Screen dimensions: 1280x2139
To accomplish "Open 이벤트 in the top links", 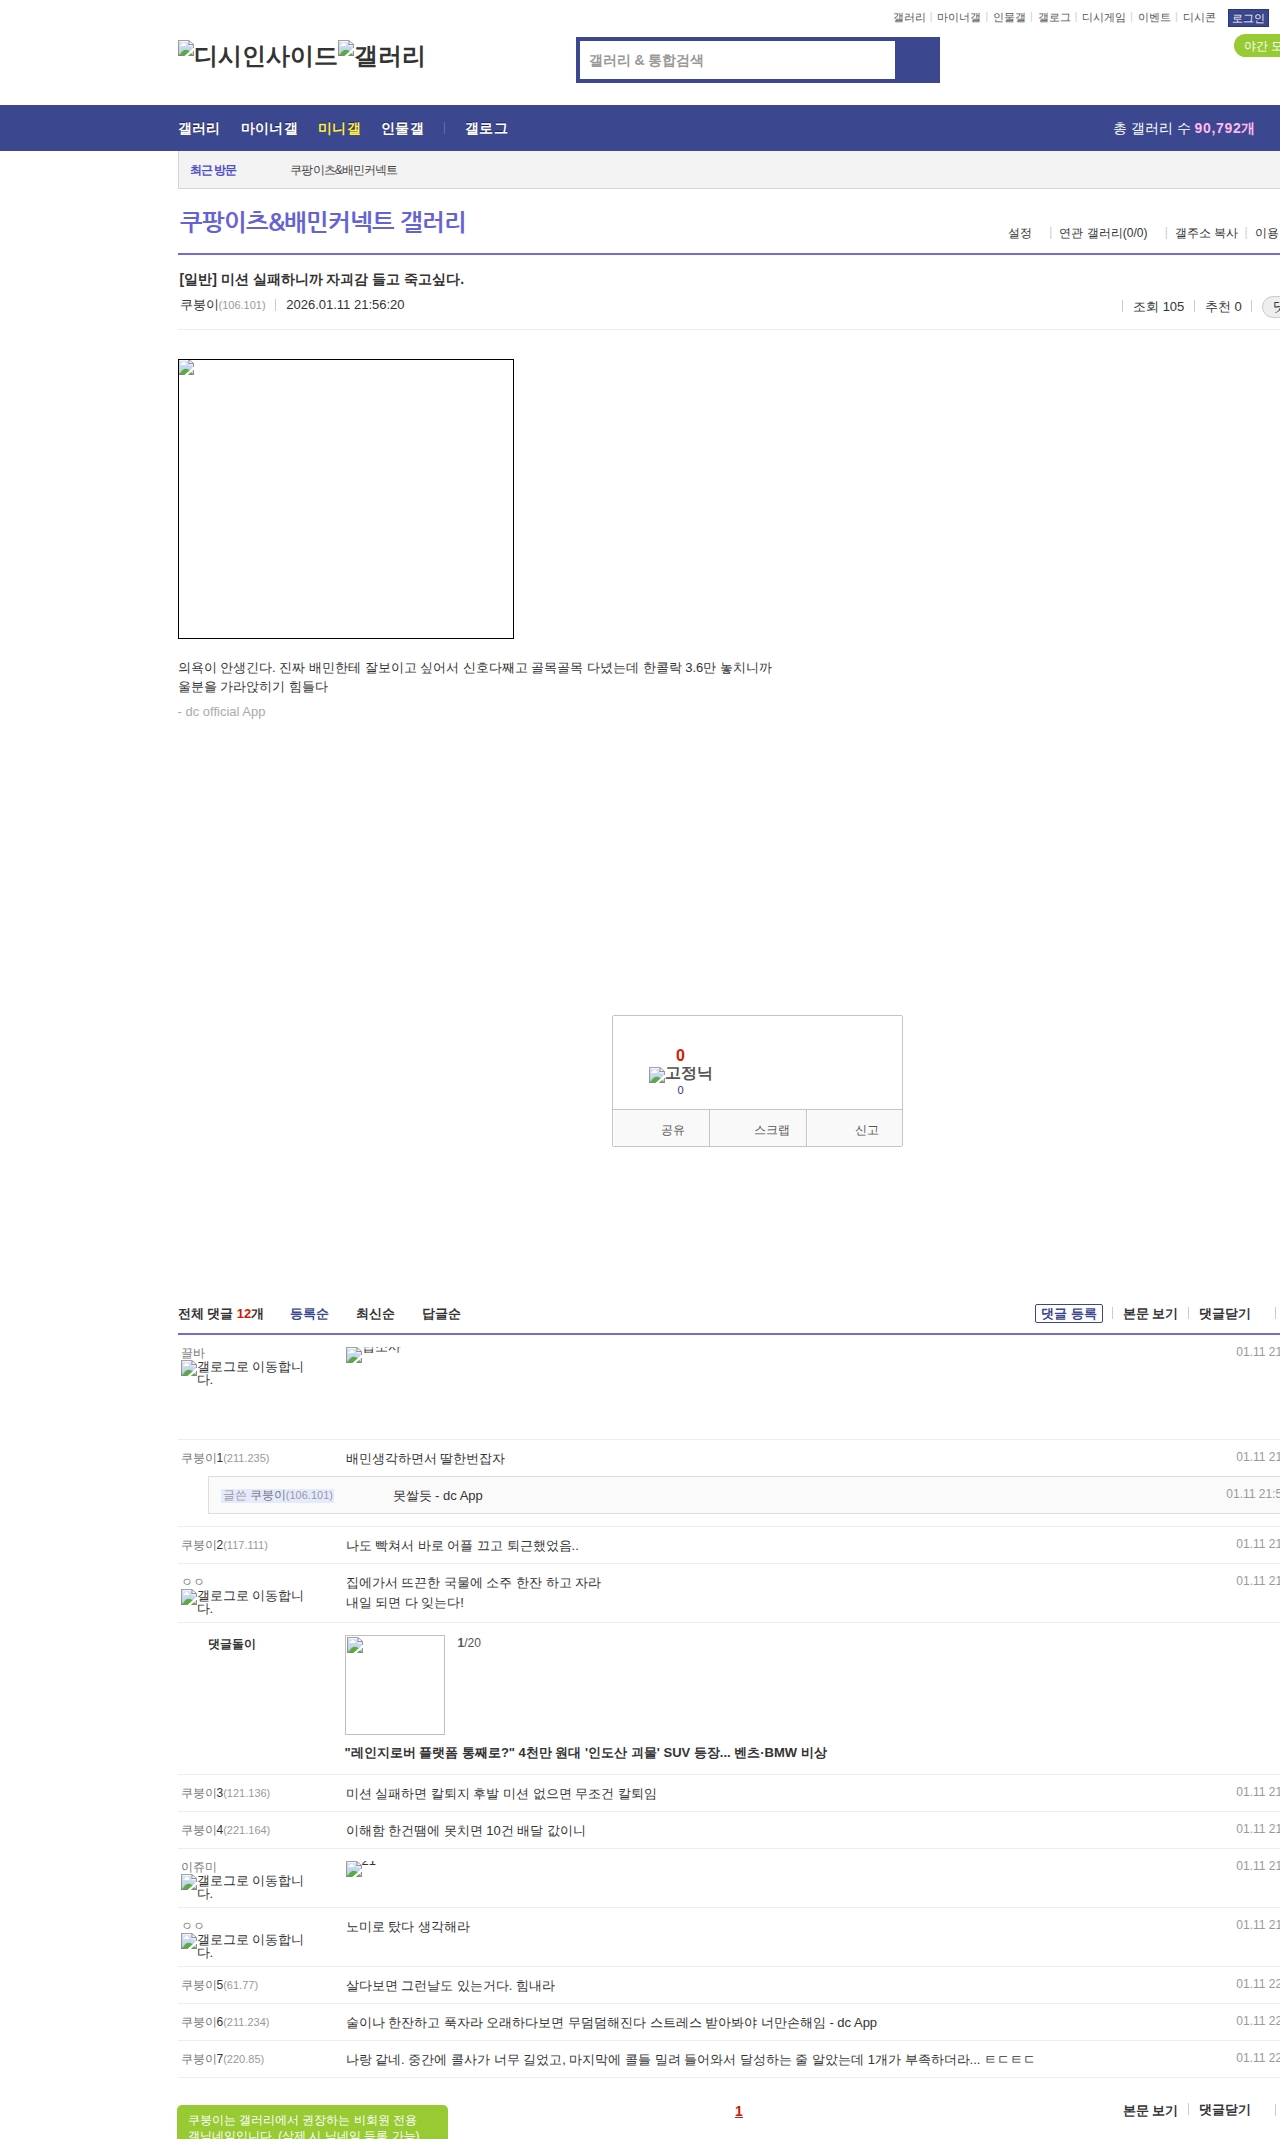I will [x=1154, y=18].
